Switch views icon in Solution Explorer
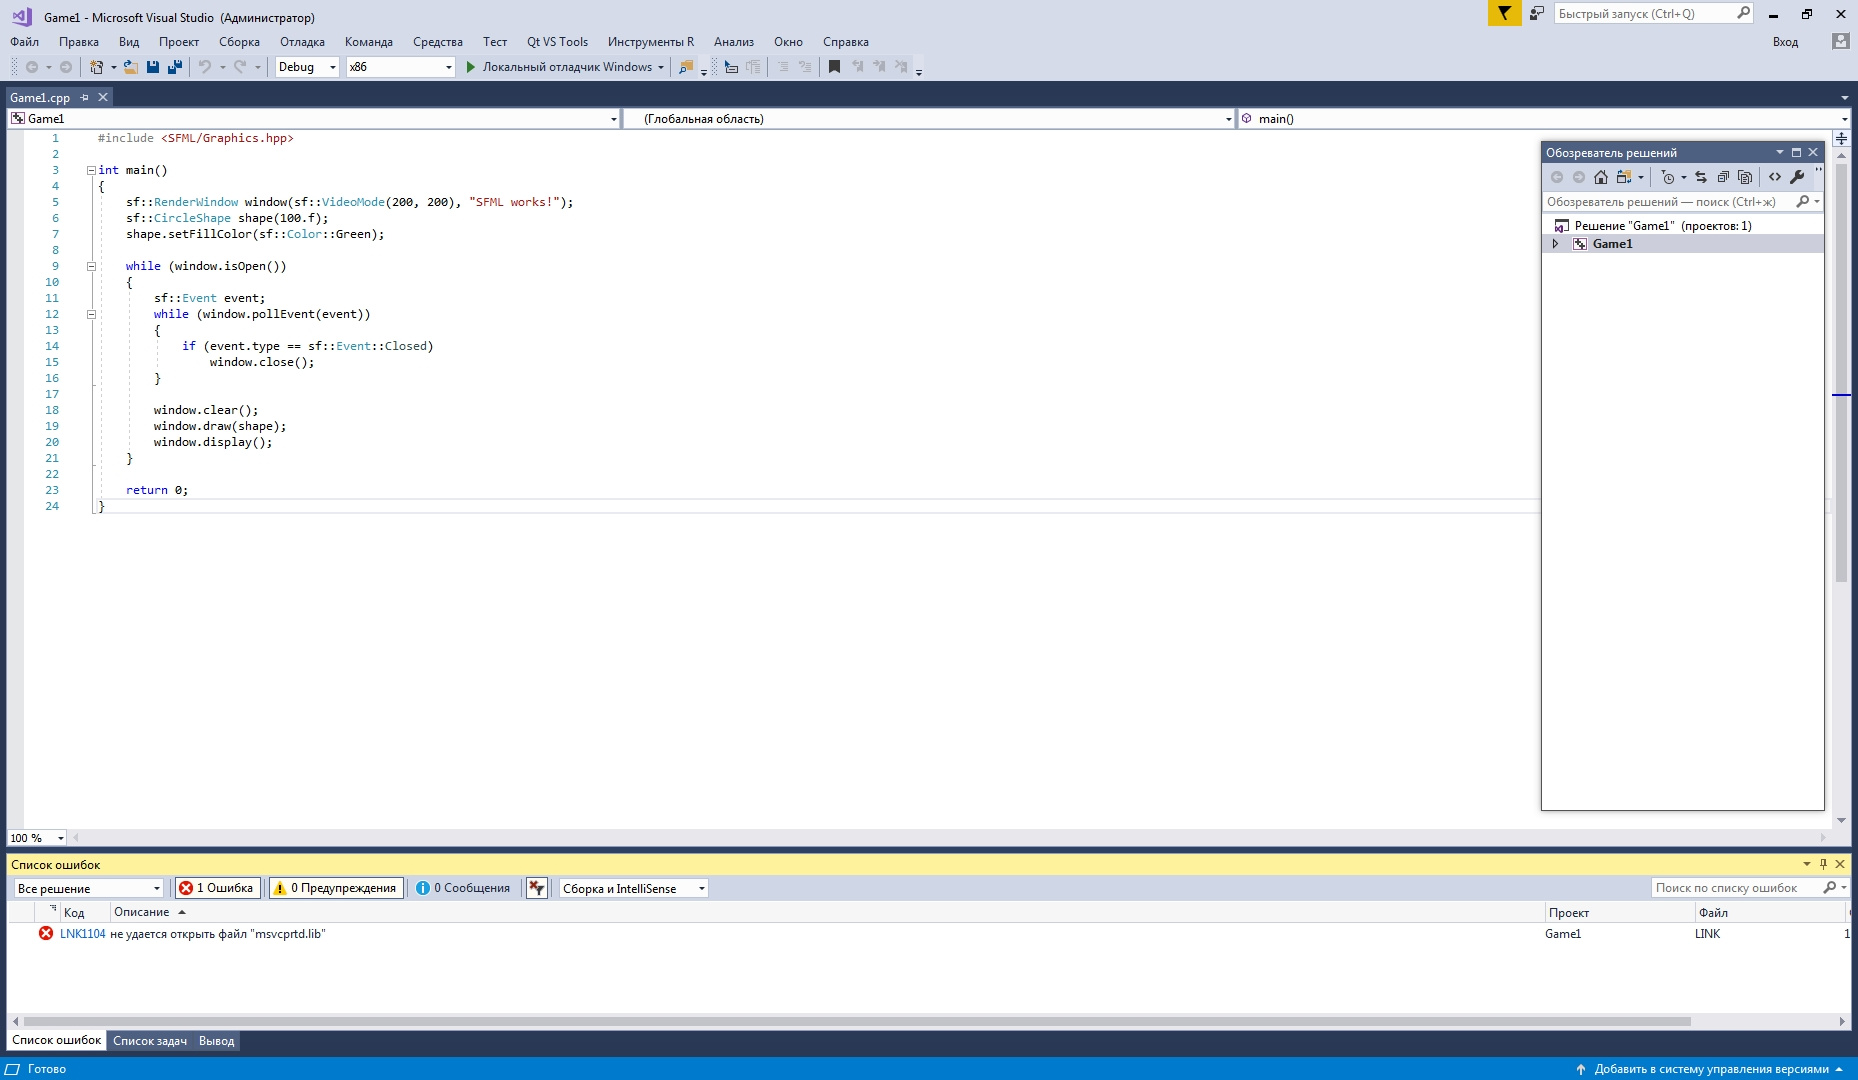The width and height of the screenshot is (1858, 1080). coord(1624,177)
